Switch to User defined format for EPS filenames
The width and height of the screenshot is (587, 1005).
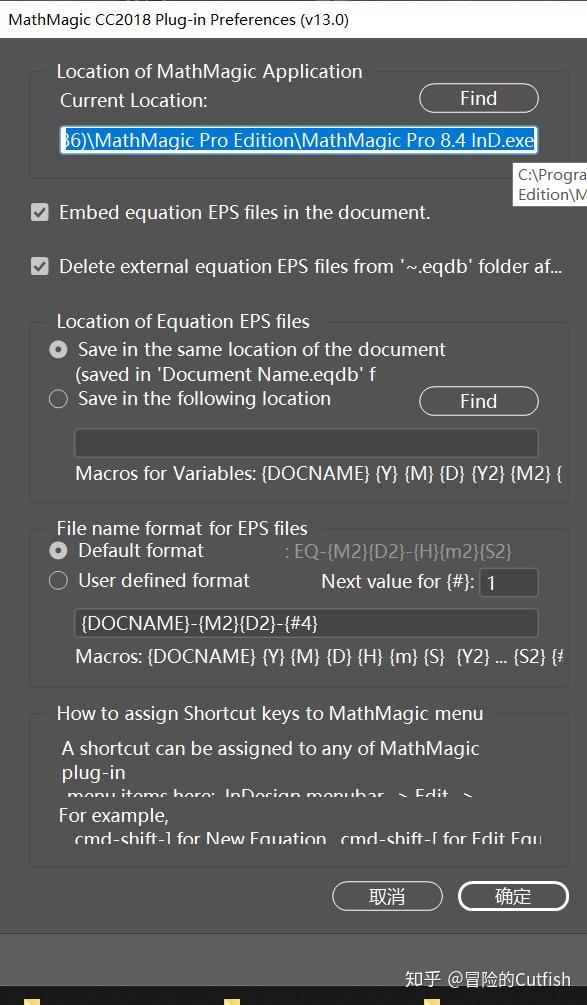tap(57, 580)
